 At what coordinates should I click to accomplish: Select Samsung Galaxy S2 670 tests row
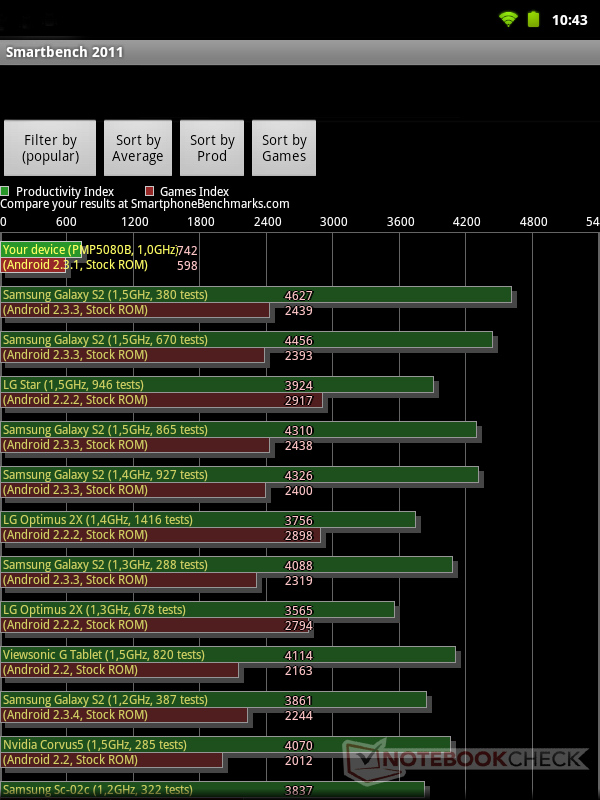pyautogui.click(x=247, y=347)
